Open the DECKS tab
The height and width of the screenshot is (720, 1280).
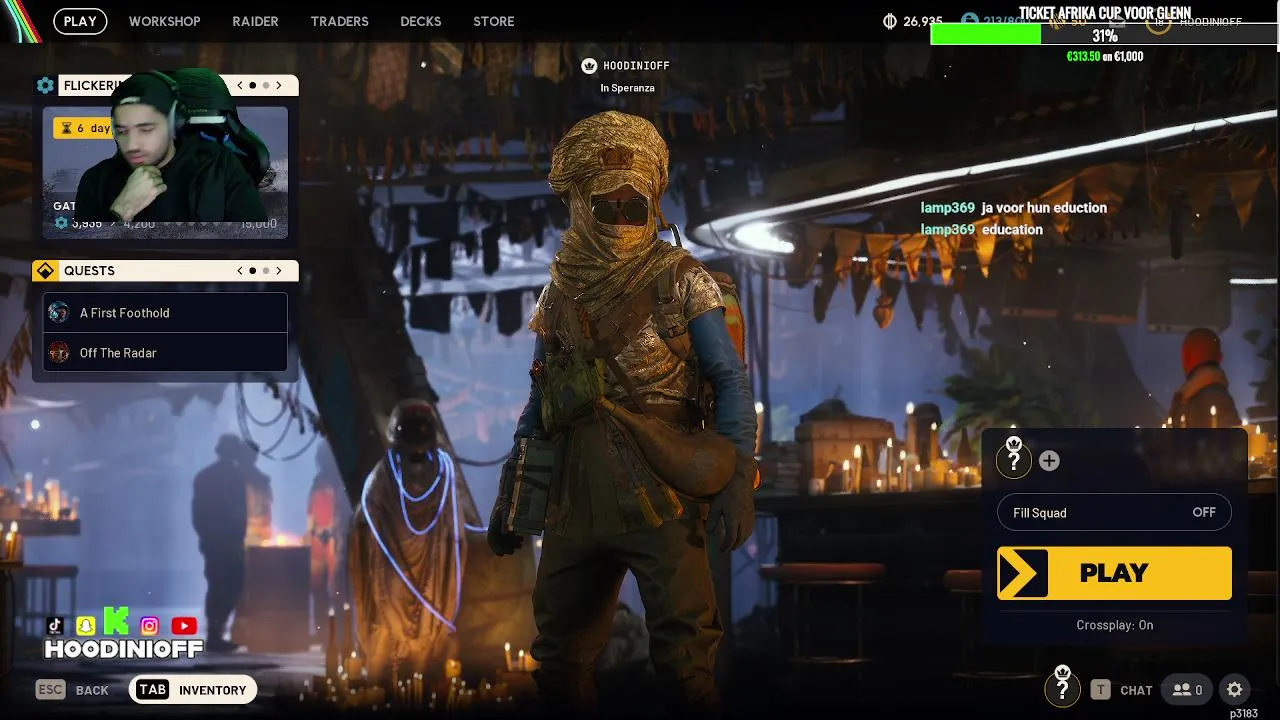[420, 21]
